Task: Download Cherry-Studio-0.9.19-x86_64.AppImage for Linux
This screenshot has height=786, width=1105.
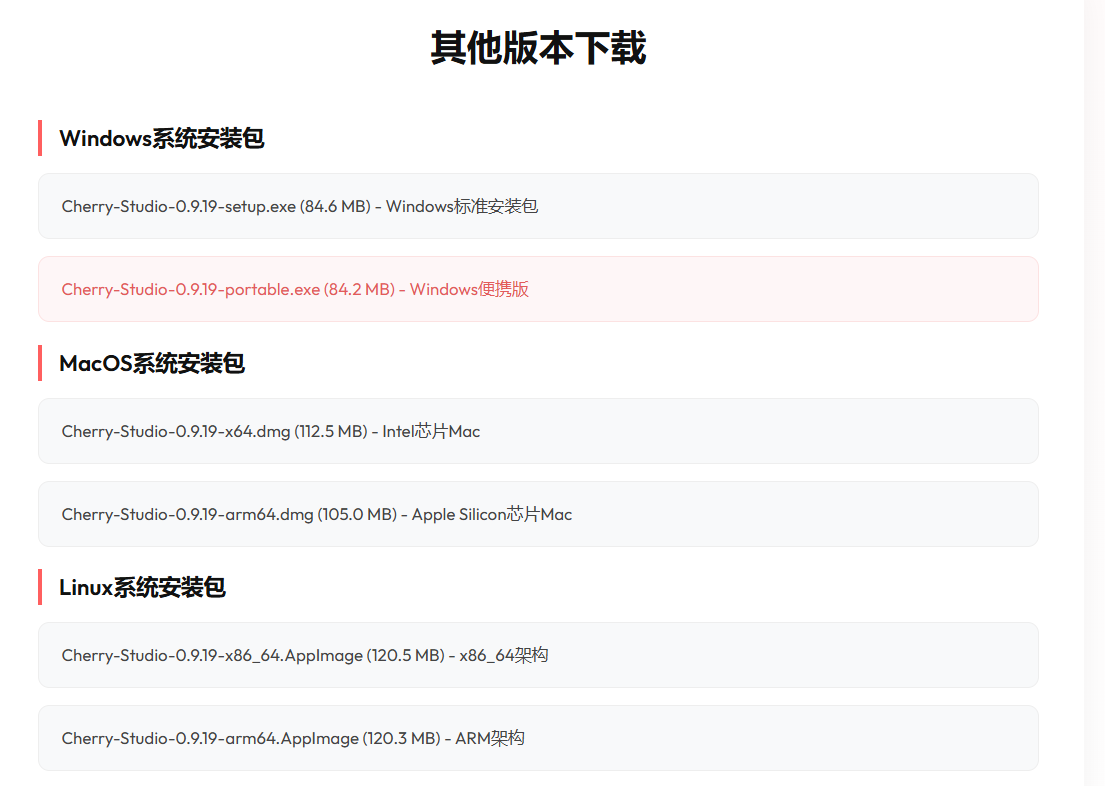Action: (538, 655)
